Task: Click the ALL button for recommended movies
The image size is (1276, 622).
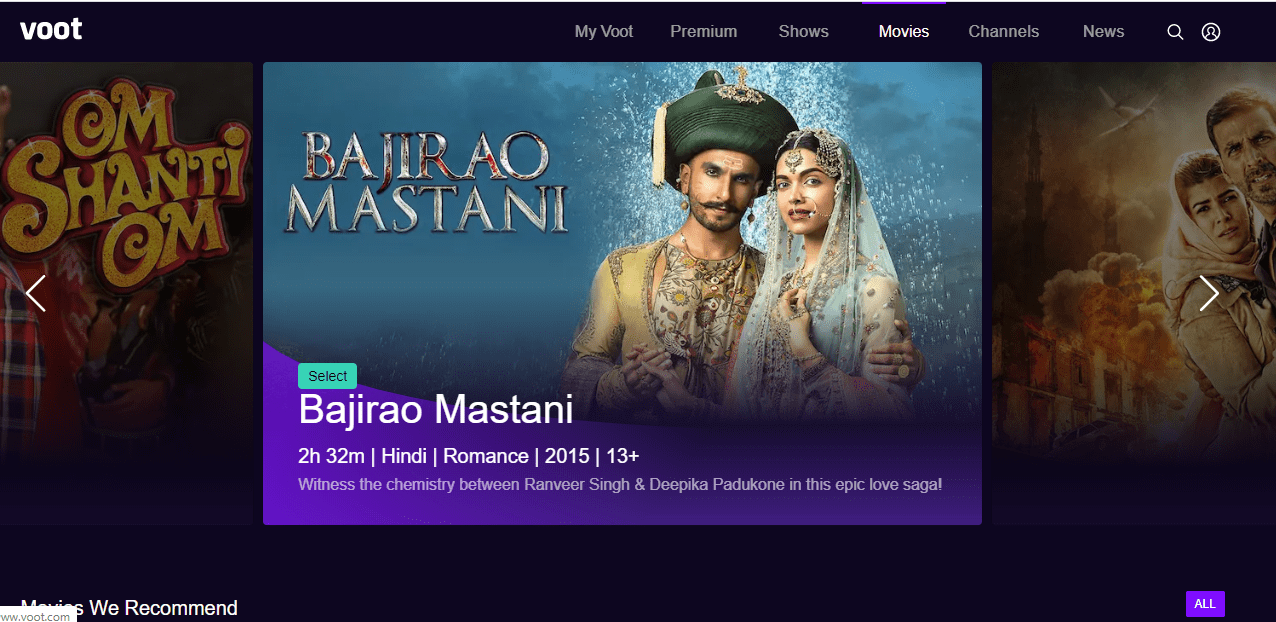Action: click(1205, 604)
